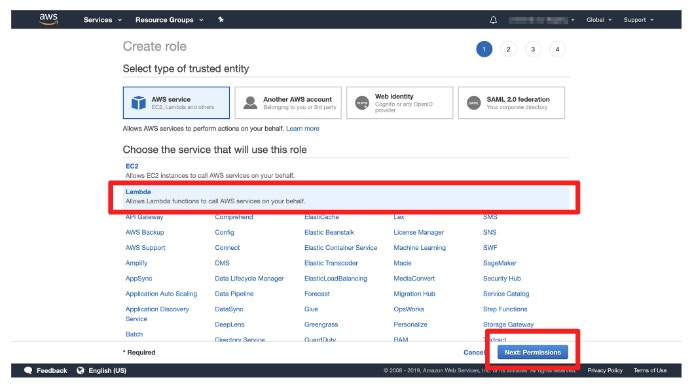Choose the Config service
This screenshot has width=693, height=392.
(225, 232)
